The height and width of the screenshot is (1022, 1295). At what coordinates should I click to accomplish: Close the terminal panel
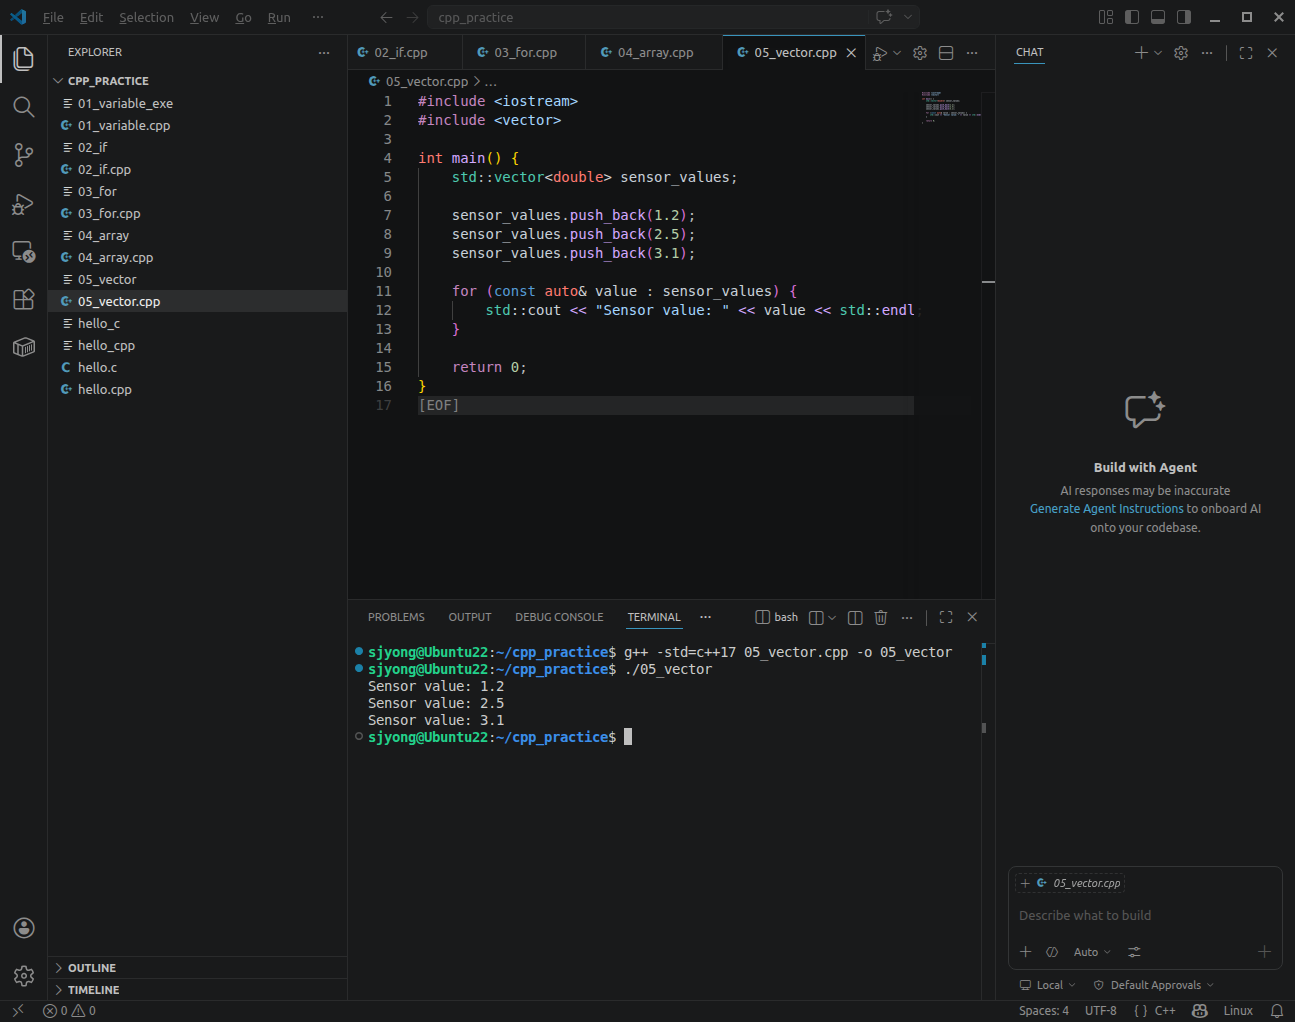pos(972,617)
